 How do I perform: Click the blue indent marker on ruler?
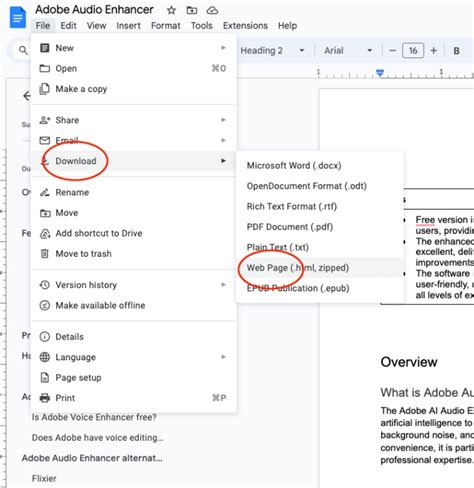[x=380, y=73]
